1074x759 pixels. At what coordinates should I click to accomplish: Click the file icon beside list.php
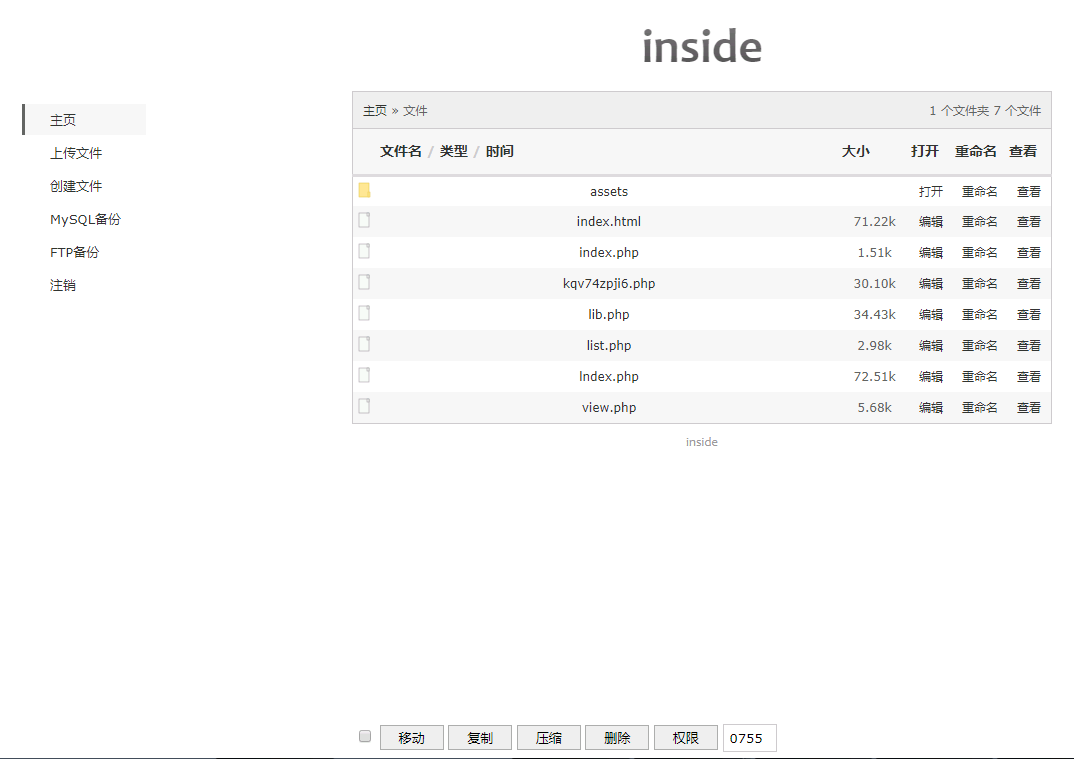365,345
